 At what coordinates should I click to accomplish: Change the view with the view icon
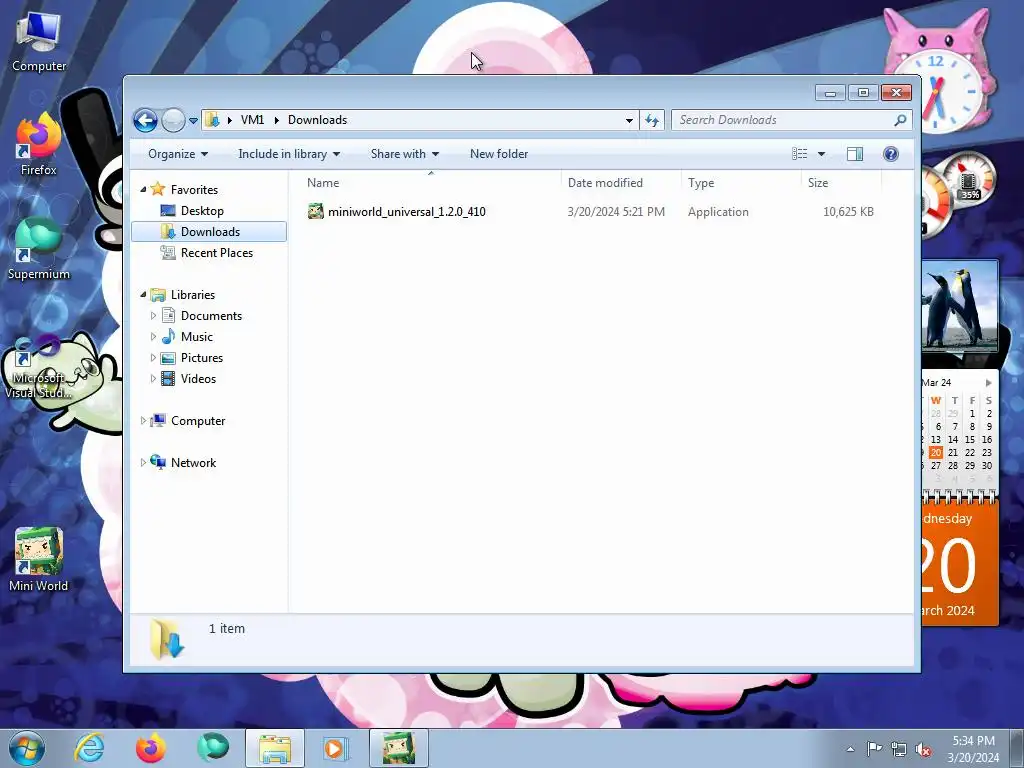coord(800,154)
